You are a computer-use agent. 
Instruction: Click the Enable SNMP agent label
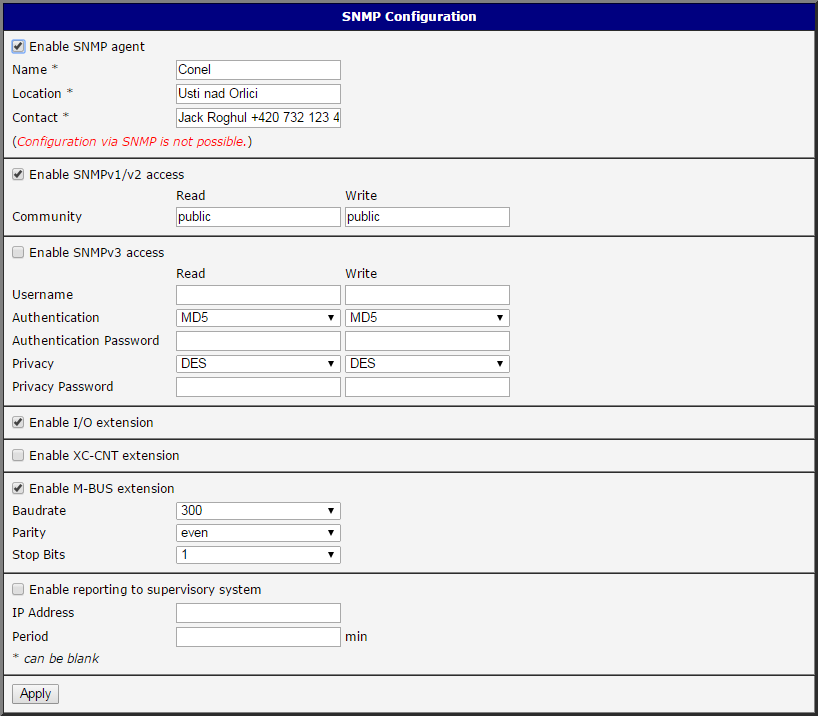click(87, 46)
